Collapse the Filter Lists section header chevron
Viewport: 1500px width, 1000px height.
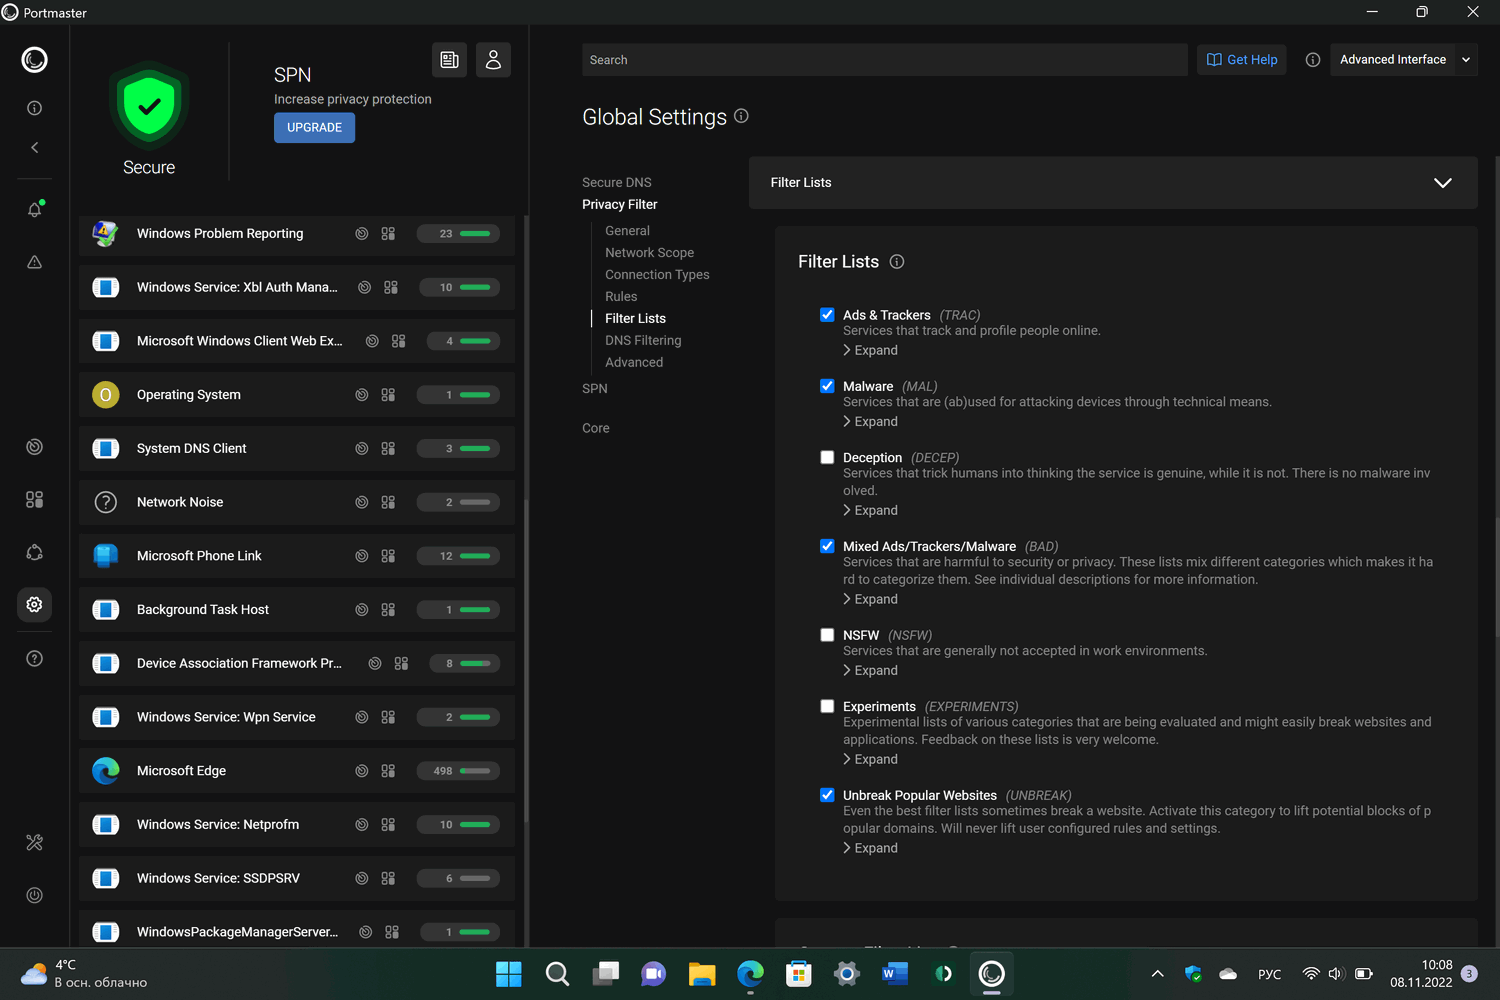[x=1442, y=183]
